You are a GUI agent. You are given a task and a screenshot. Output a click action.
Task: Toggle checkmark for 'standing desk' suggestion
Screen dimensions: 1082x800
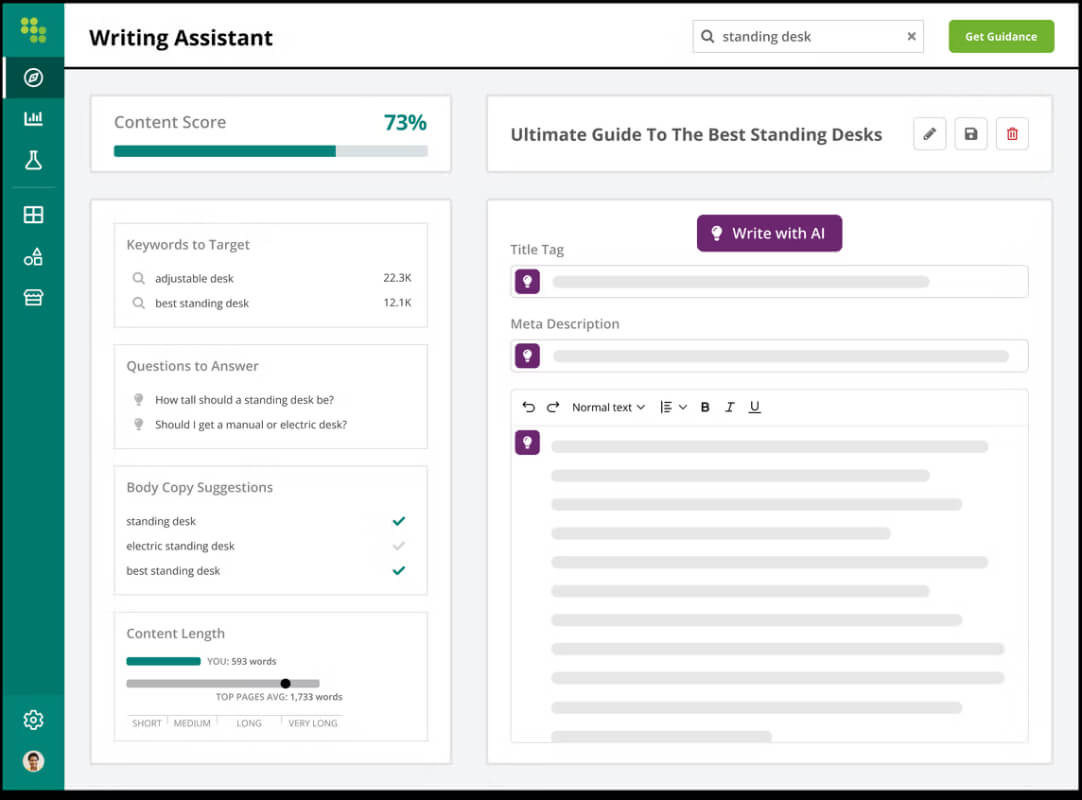[x=399, y=521]
